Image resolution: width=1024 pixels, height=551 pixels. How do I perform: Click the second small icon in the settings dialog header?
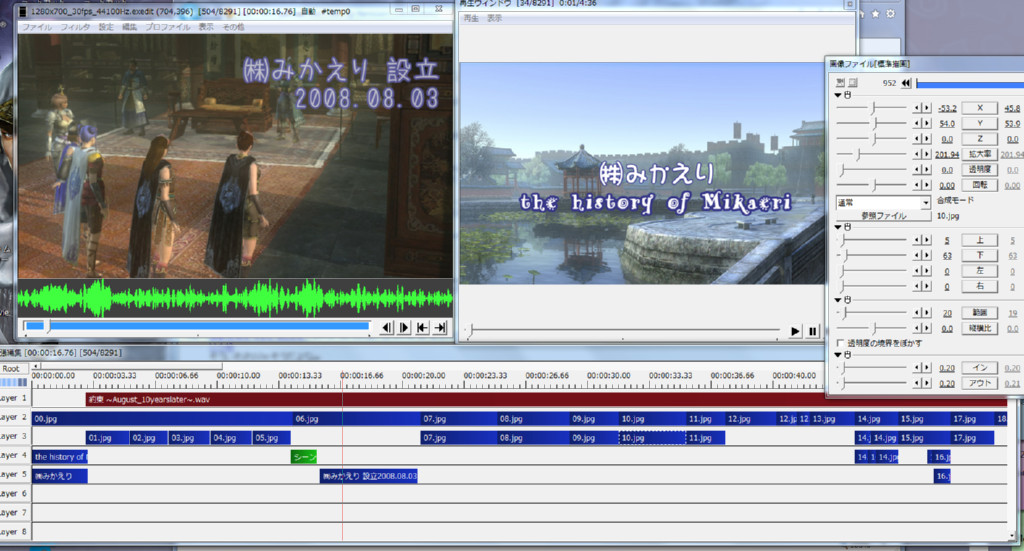(853, 83)
